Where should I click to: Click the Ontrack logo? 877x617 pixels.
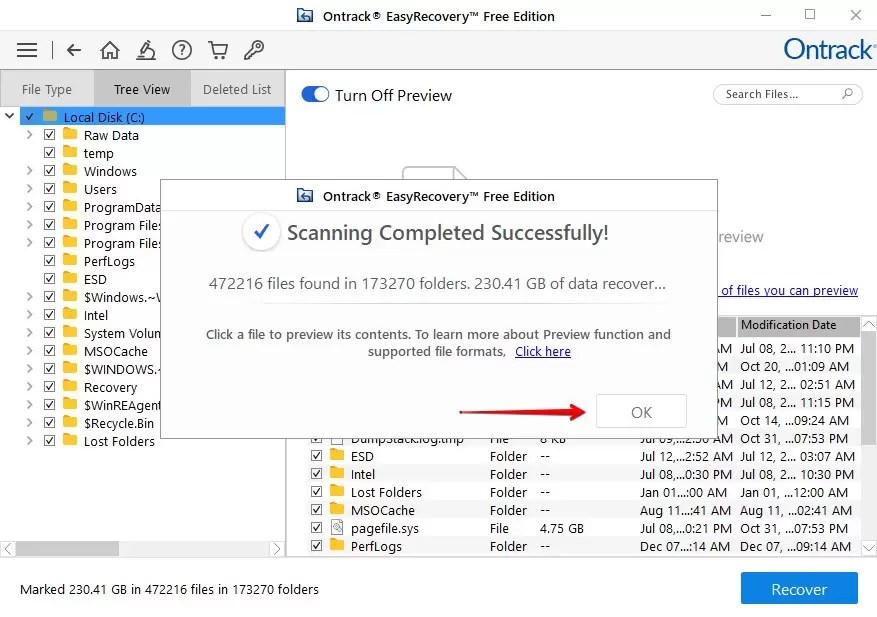pos(828,49)
